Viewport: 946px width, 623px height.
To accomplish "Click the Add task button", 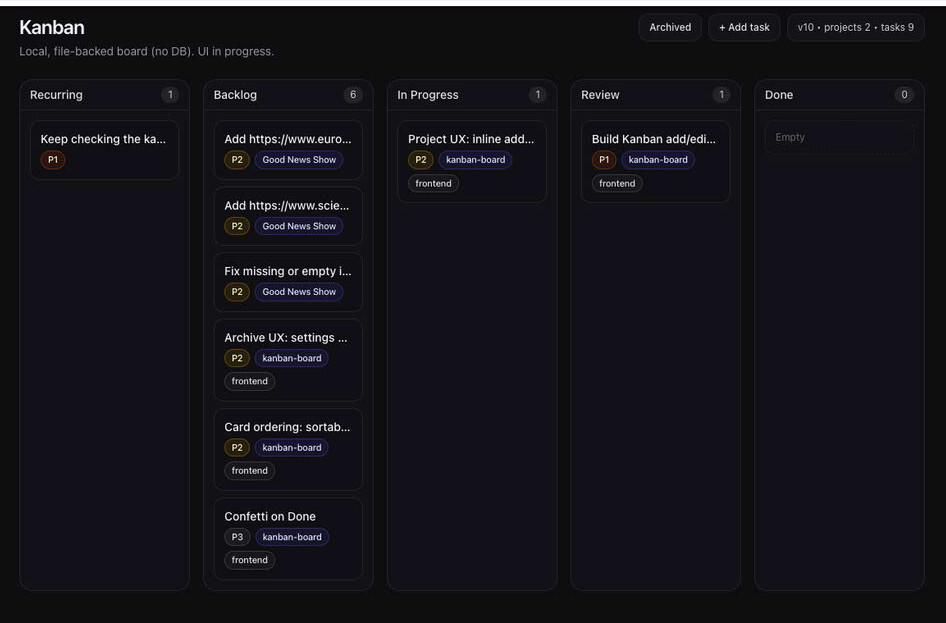I will 744,28.
